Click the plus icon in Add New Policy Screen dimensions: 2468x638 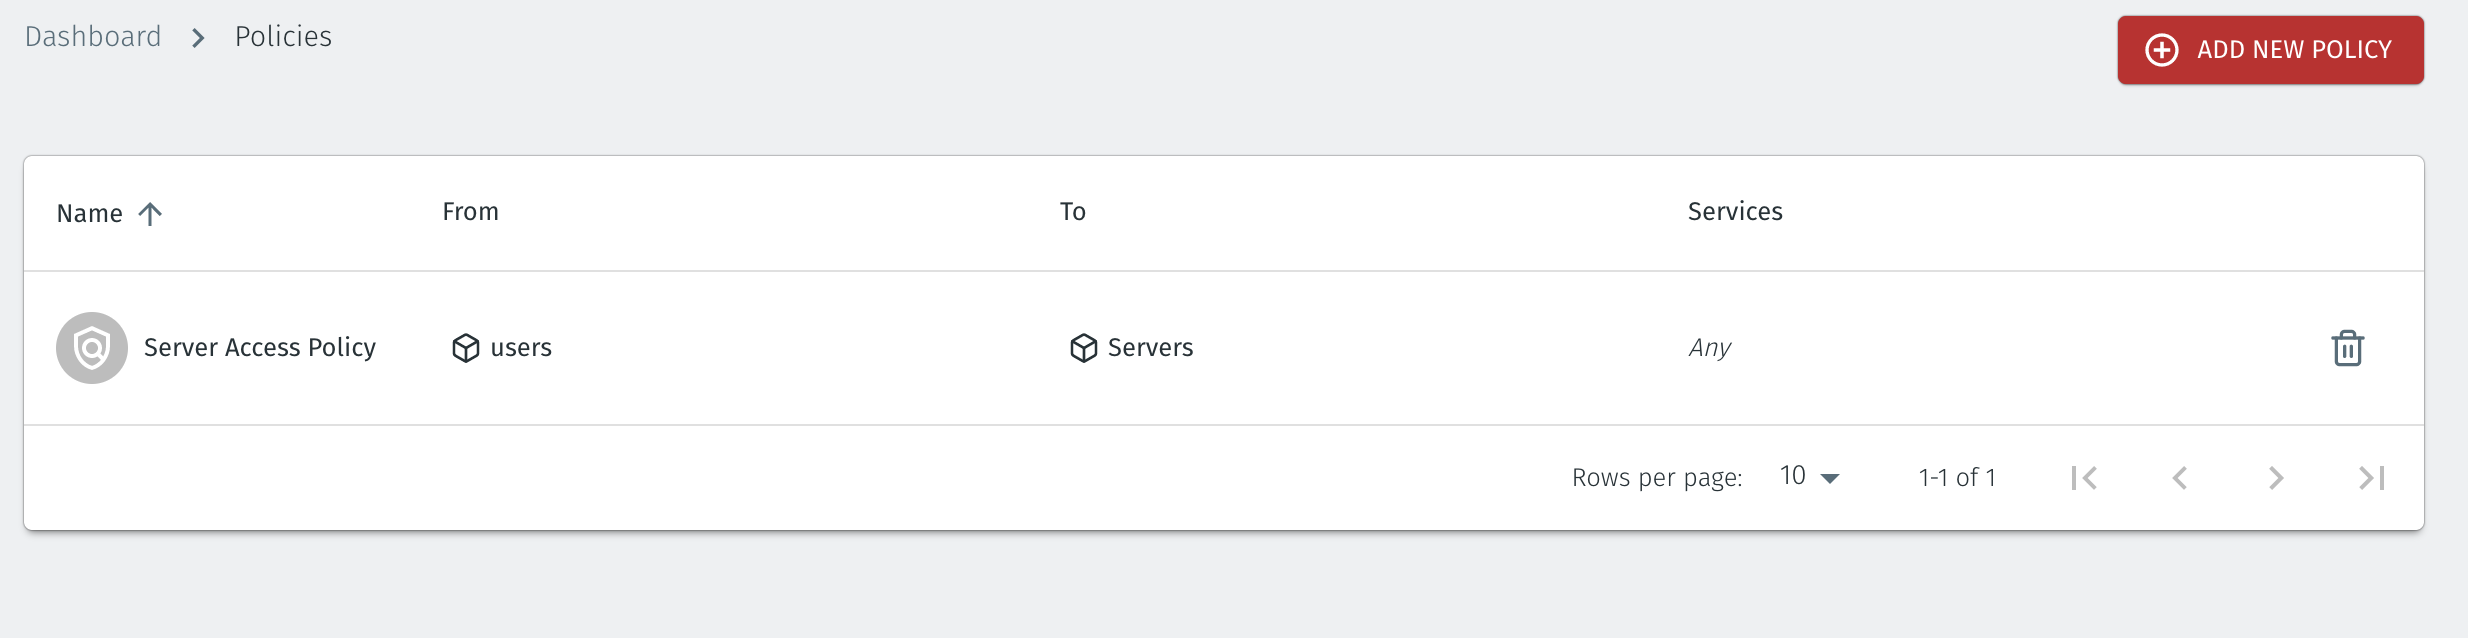point(2162,50)
